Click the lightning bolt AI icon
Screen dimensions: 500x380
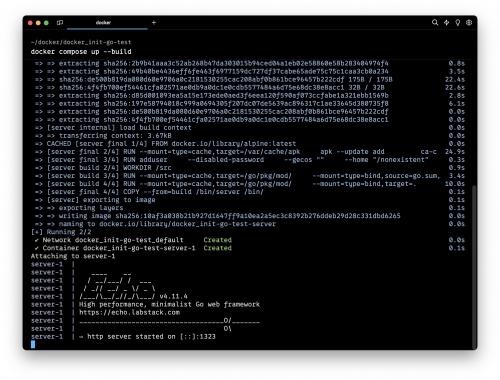pos(446,22)
